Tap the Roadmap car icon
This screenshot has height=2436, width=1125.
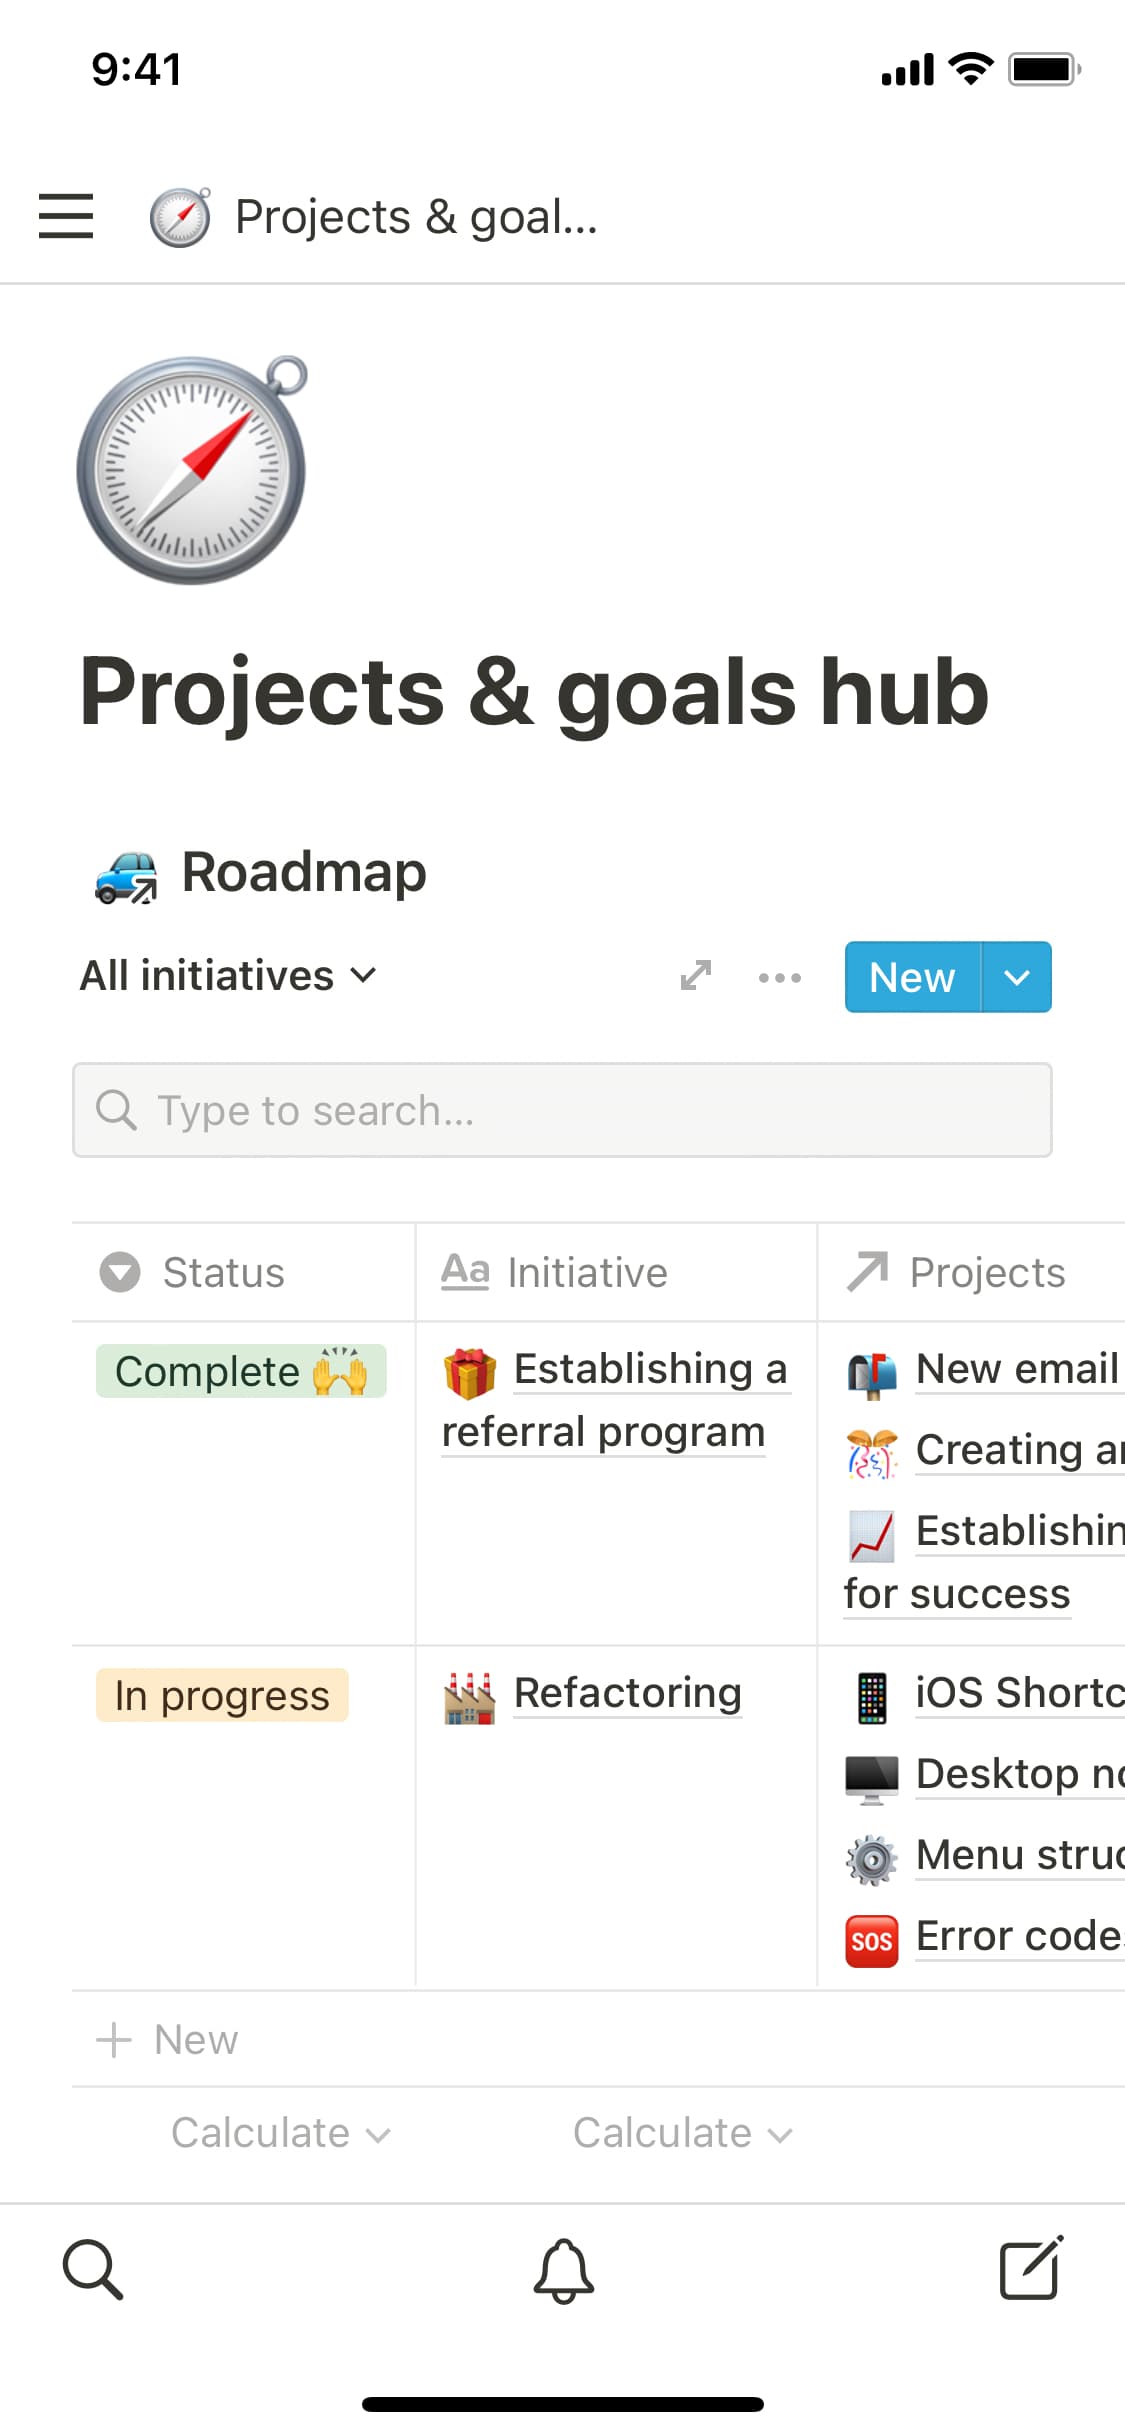(126, 875)
